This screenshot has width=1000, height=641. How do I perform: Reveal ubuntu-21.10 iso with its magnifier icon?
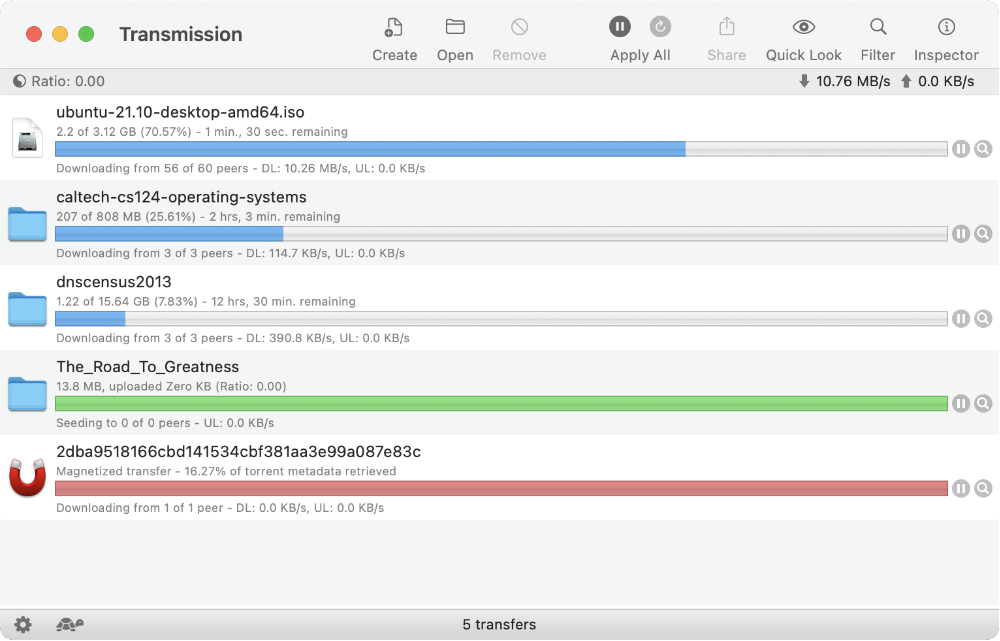pos(982,148)
